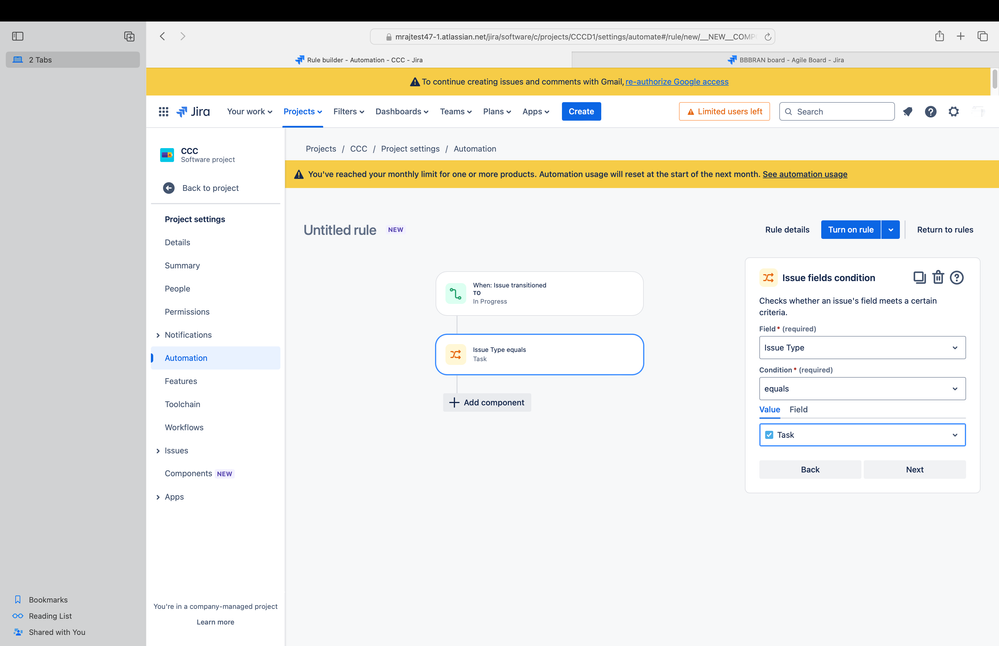The height and width of the screenshot is (646, 999).
Task: Open the Projects menu
Action: click(303, 111)
